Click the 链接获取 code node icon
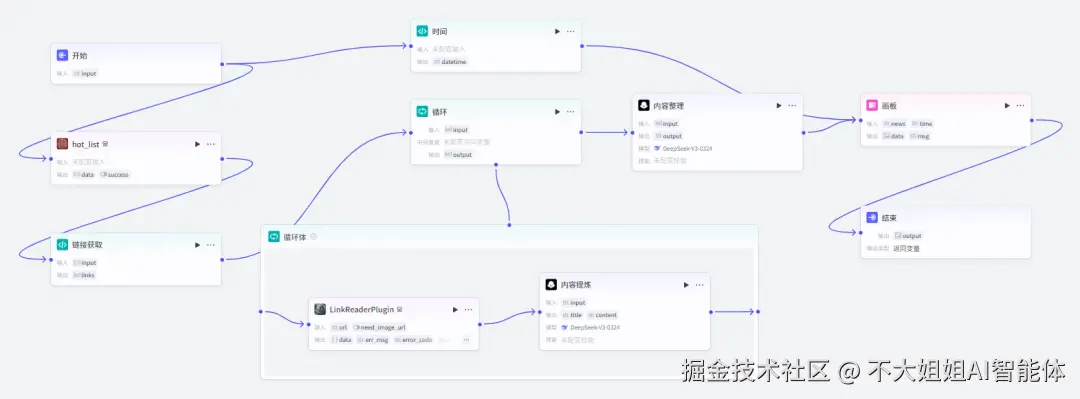1080x399 pixels. pyautogui.click(x=62, y=245)
